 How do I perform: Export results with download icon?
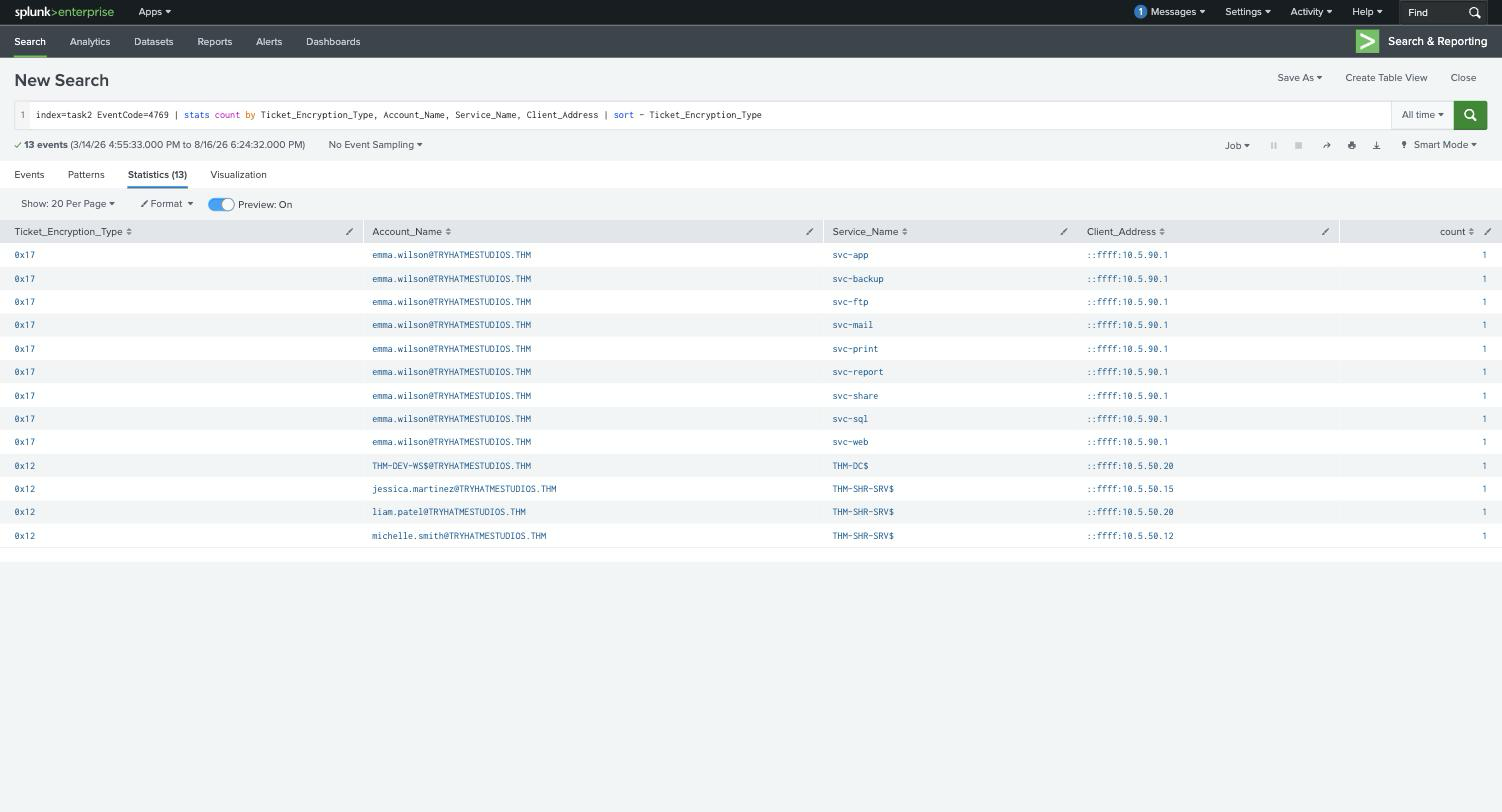click(x=1376, y=145)
